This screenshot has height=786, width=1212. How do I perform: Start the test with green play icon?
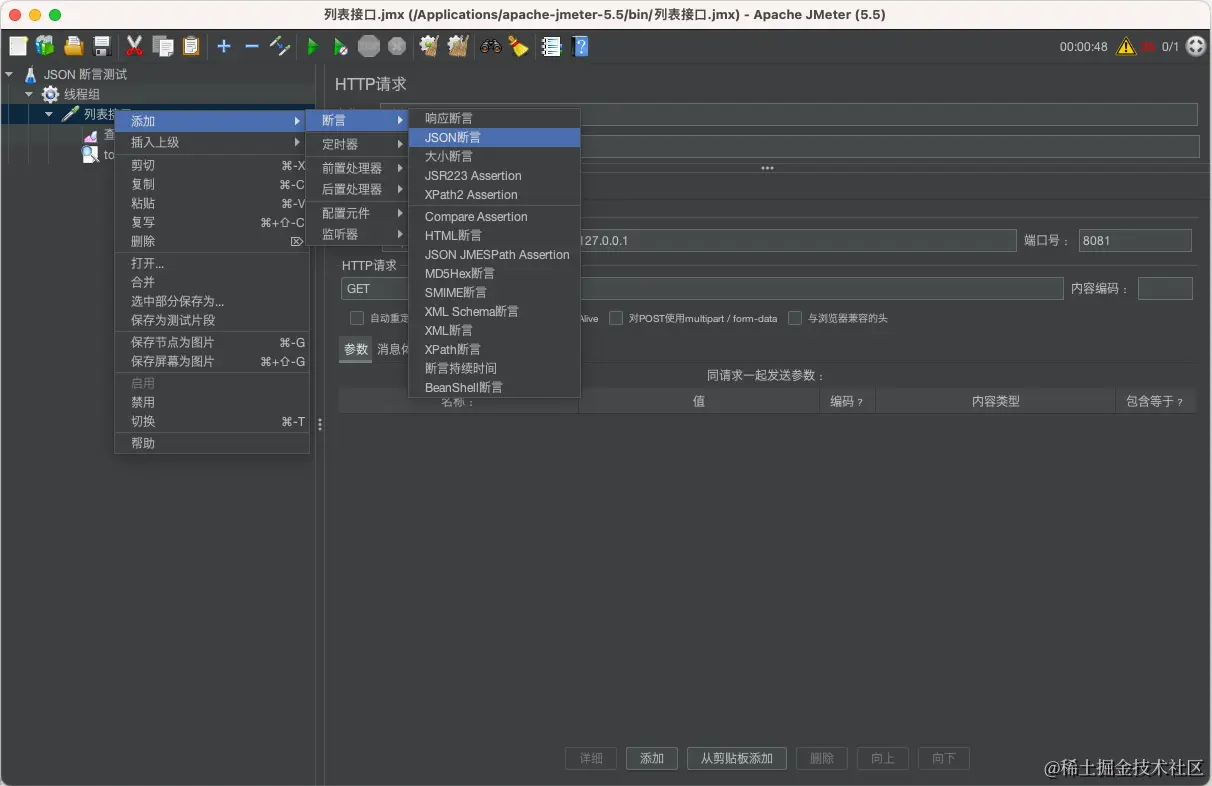click(x=313, y=46)
